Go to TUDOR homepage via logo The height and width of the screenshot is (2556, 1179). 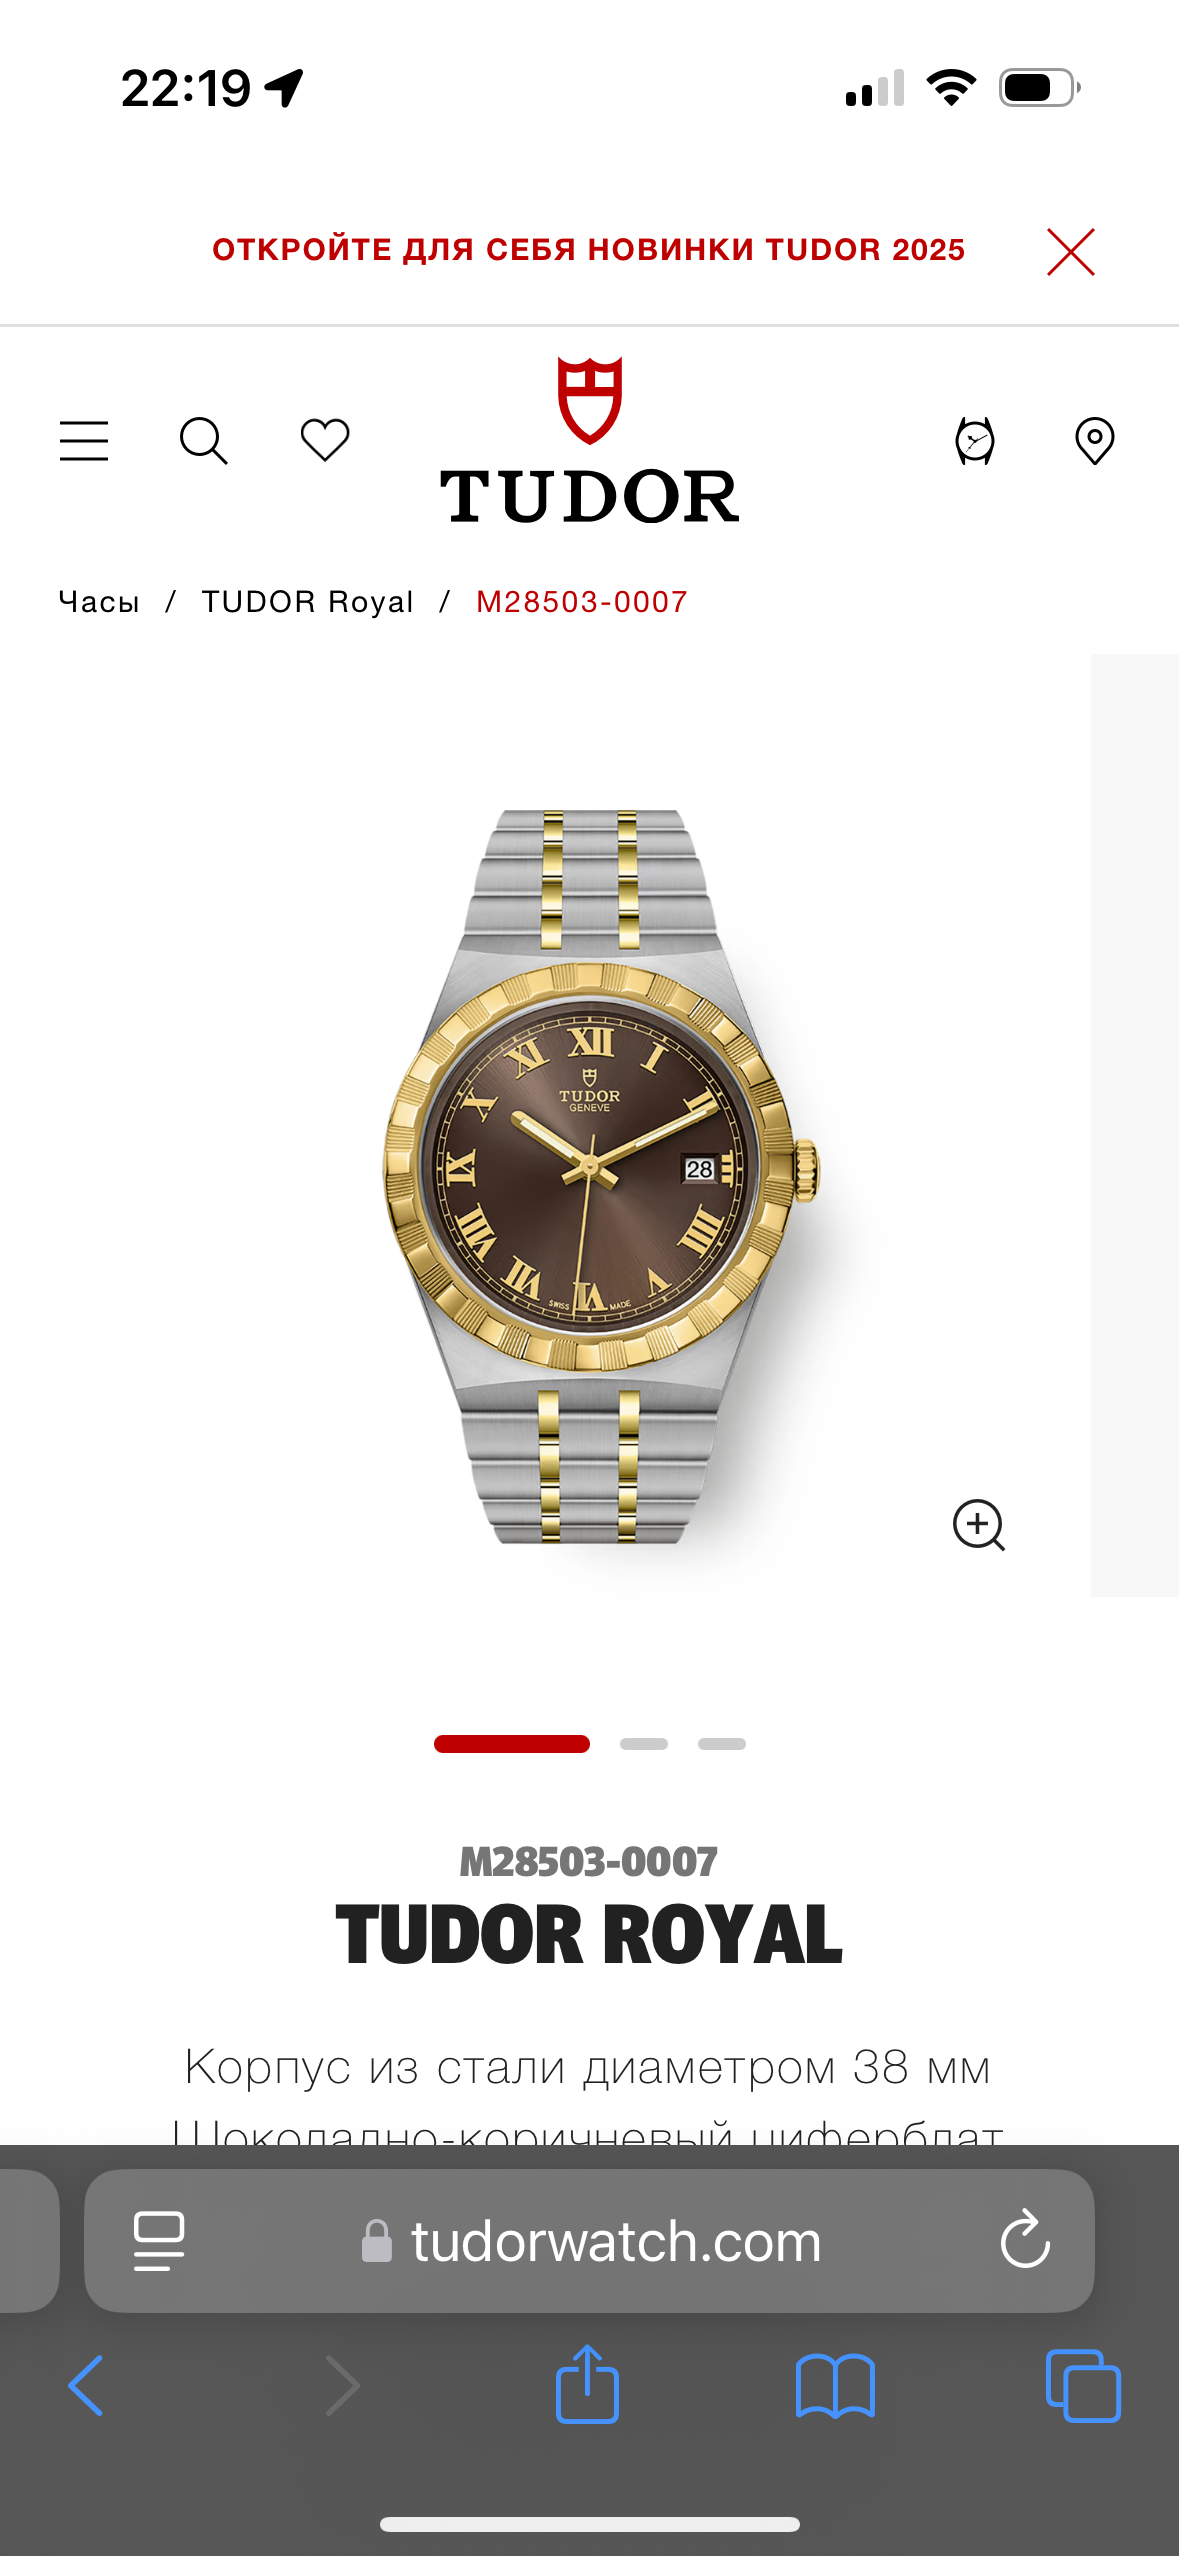pyautogui.click(x=590, y=440)
